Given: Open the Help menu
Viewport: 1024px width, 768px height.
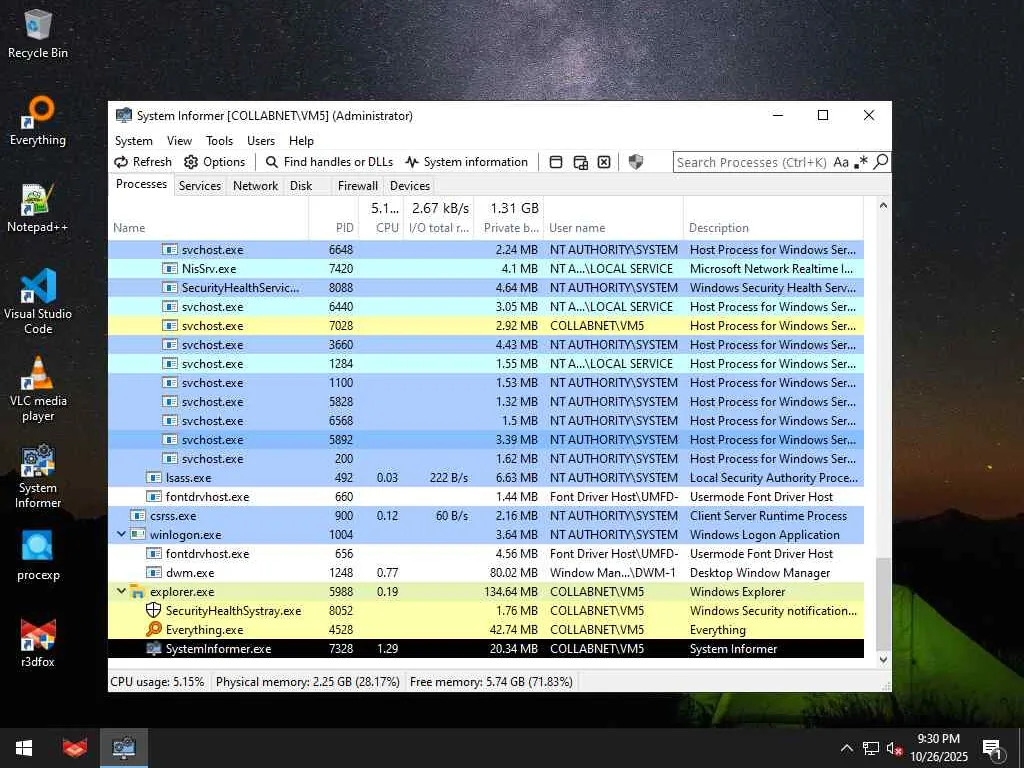Looking at the screenshot, I should click(x=301, y=140).
